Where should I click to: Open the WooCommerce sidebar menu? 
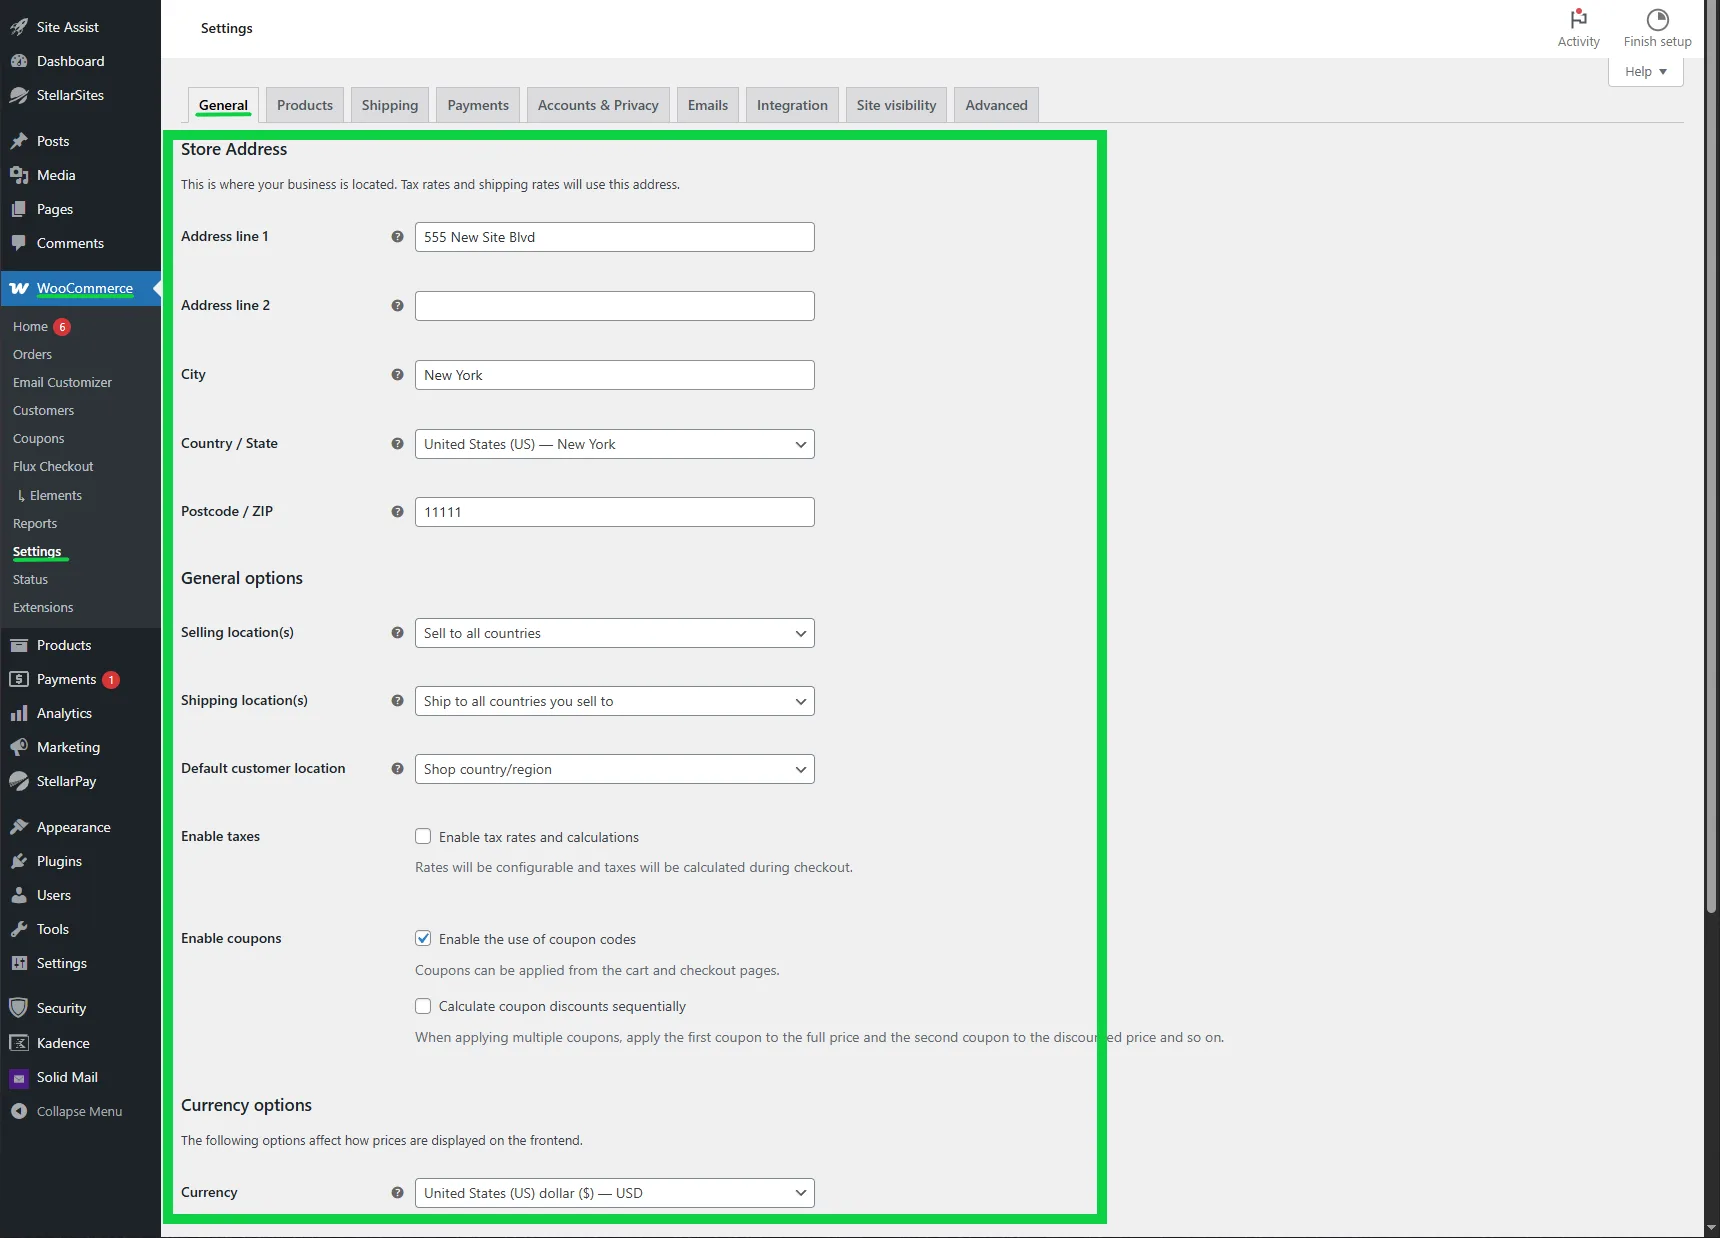[x=84, y=288]
